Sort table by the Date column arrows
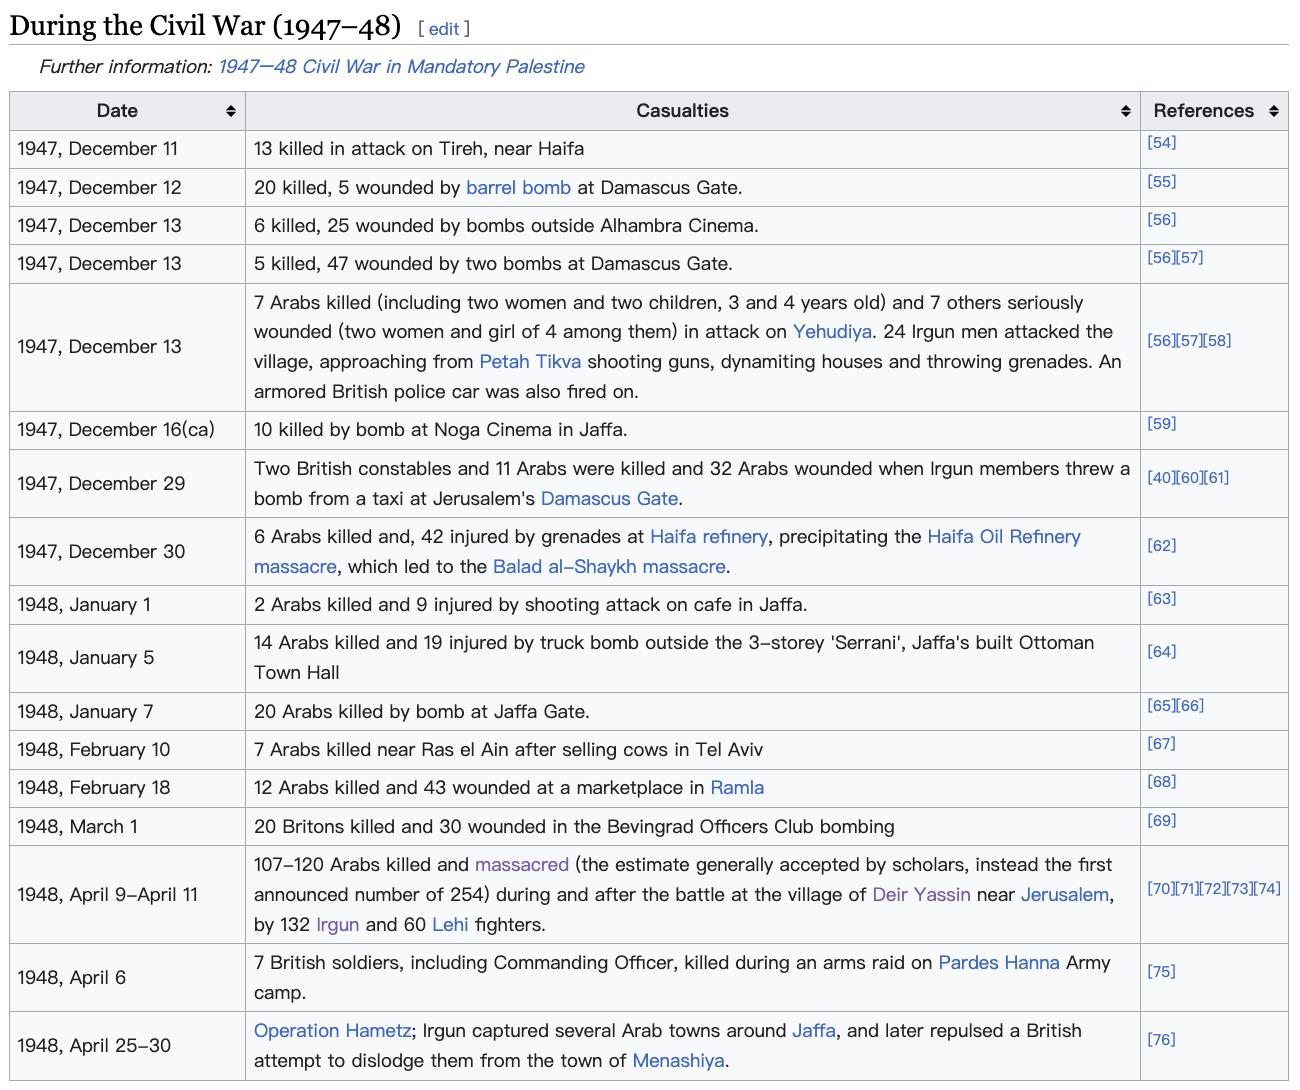The height and width of the screenshot is (1090, 1300). click(x=231, y=111)
